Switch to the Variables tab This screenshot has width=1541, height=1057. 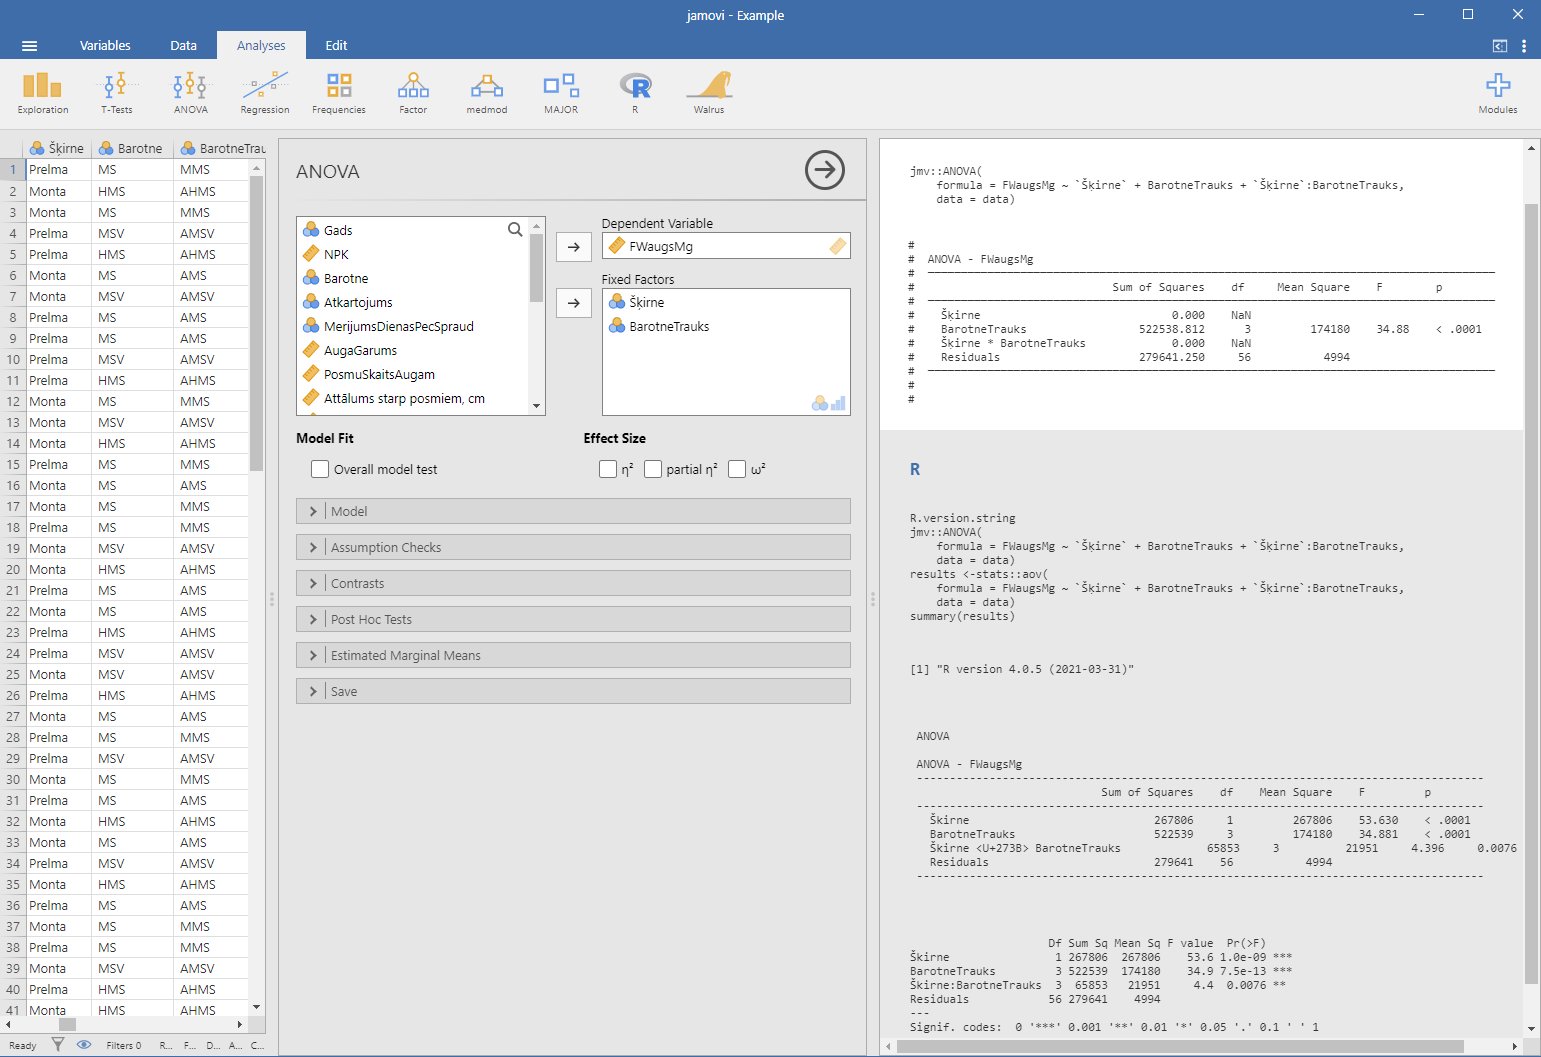click(105, 45)
